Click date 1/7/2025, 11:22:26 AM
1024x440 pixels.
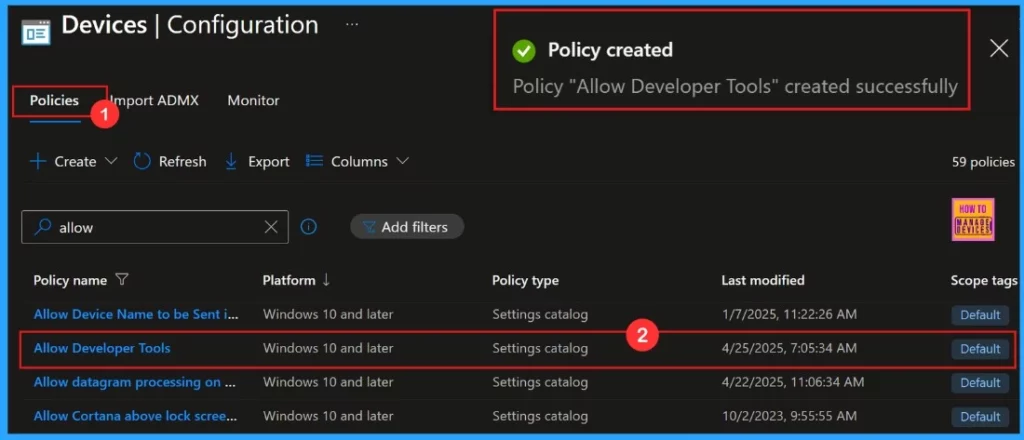pos(788,315)
